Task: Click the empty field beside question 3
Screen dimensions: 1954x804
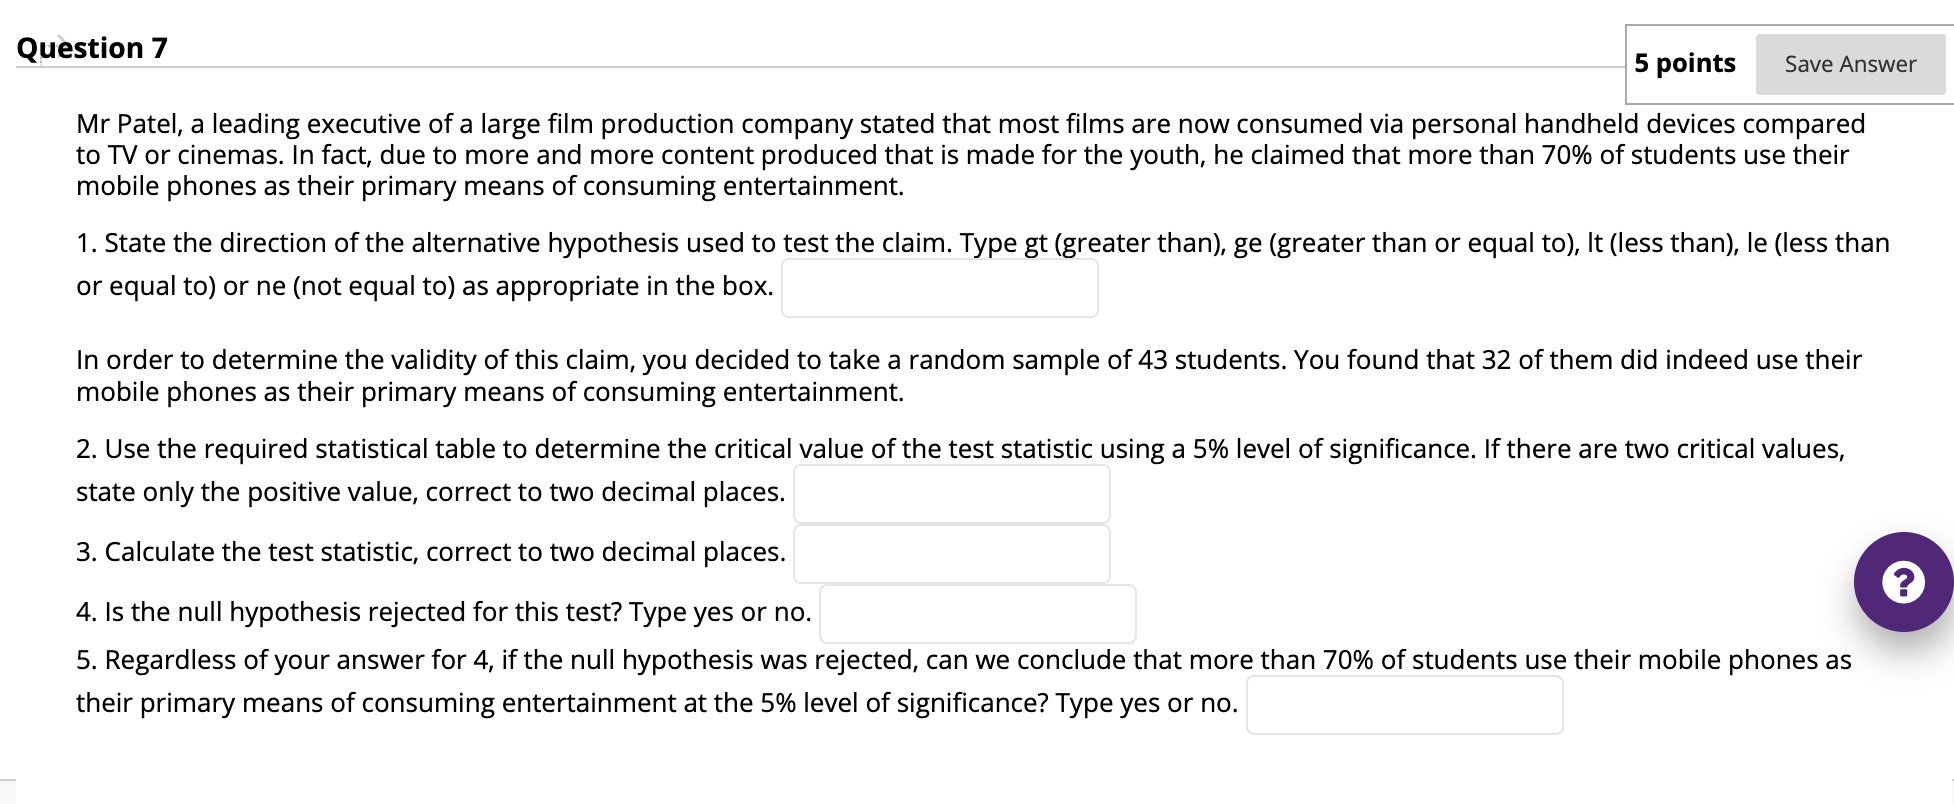Action: click(x=951, y=553)
